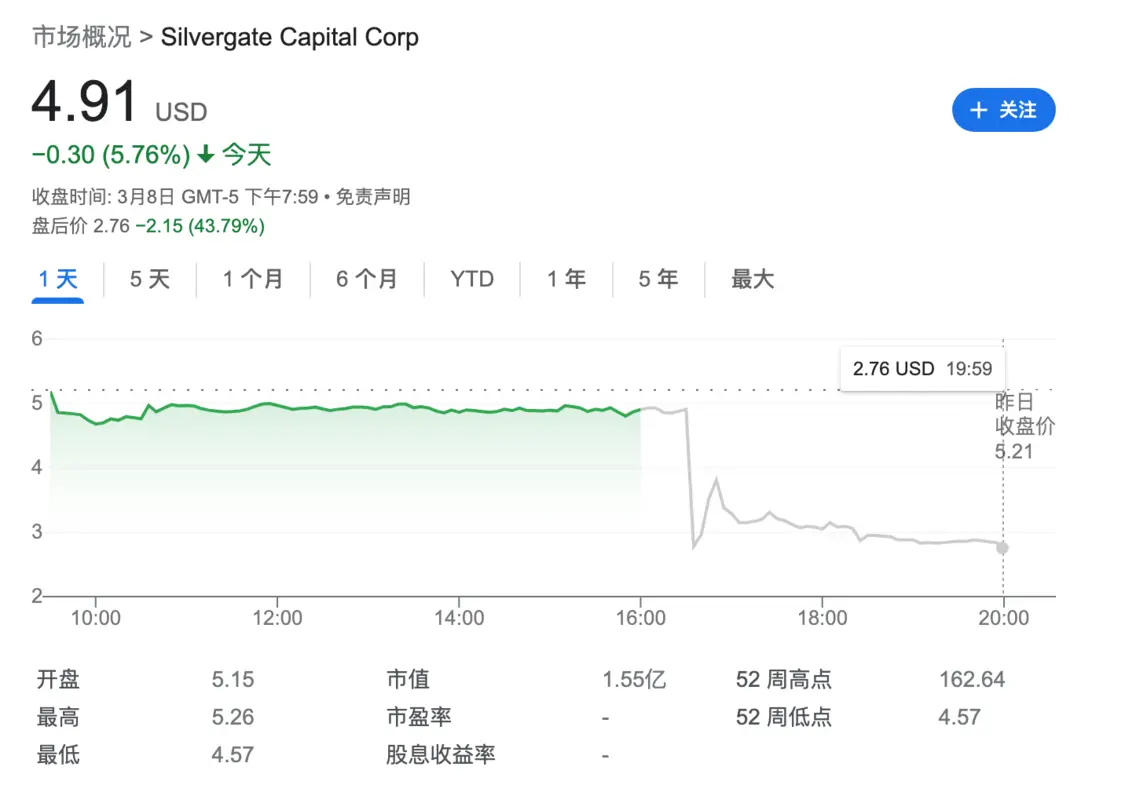Open the 市场概况 breadcrumb link
1125x796 pixels.
(x=82, y=37)
